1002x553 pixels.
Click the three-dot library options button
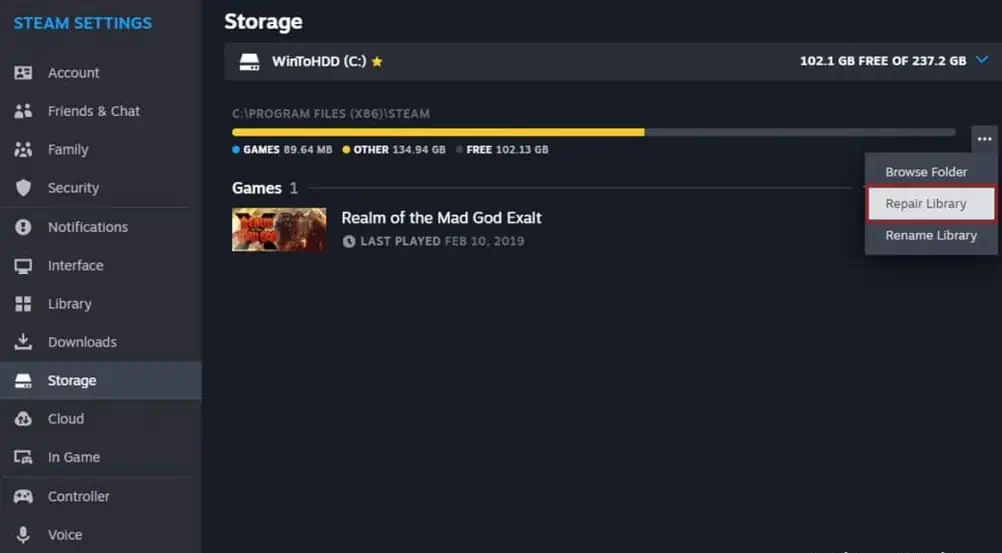click(984, 139)
